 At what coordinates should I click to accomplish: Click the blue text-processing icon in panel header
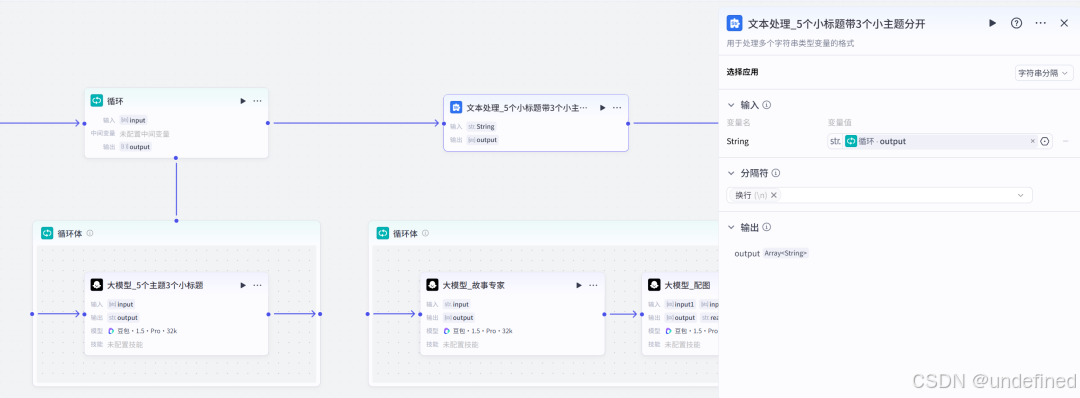click(x=734, y=23)
